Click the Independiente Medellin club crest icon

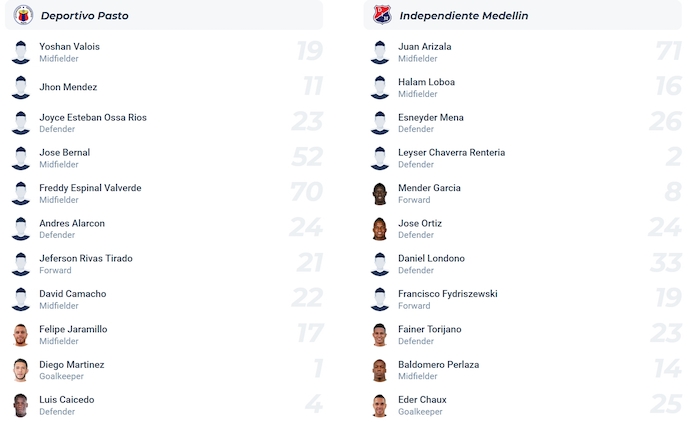381,15
